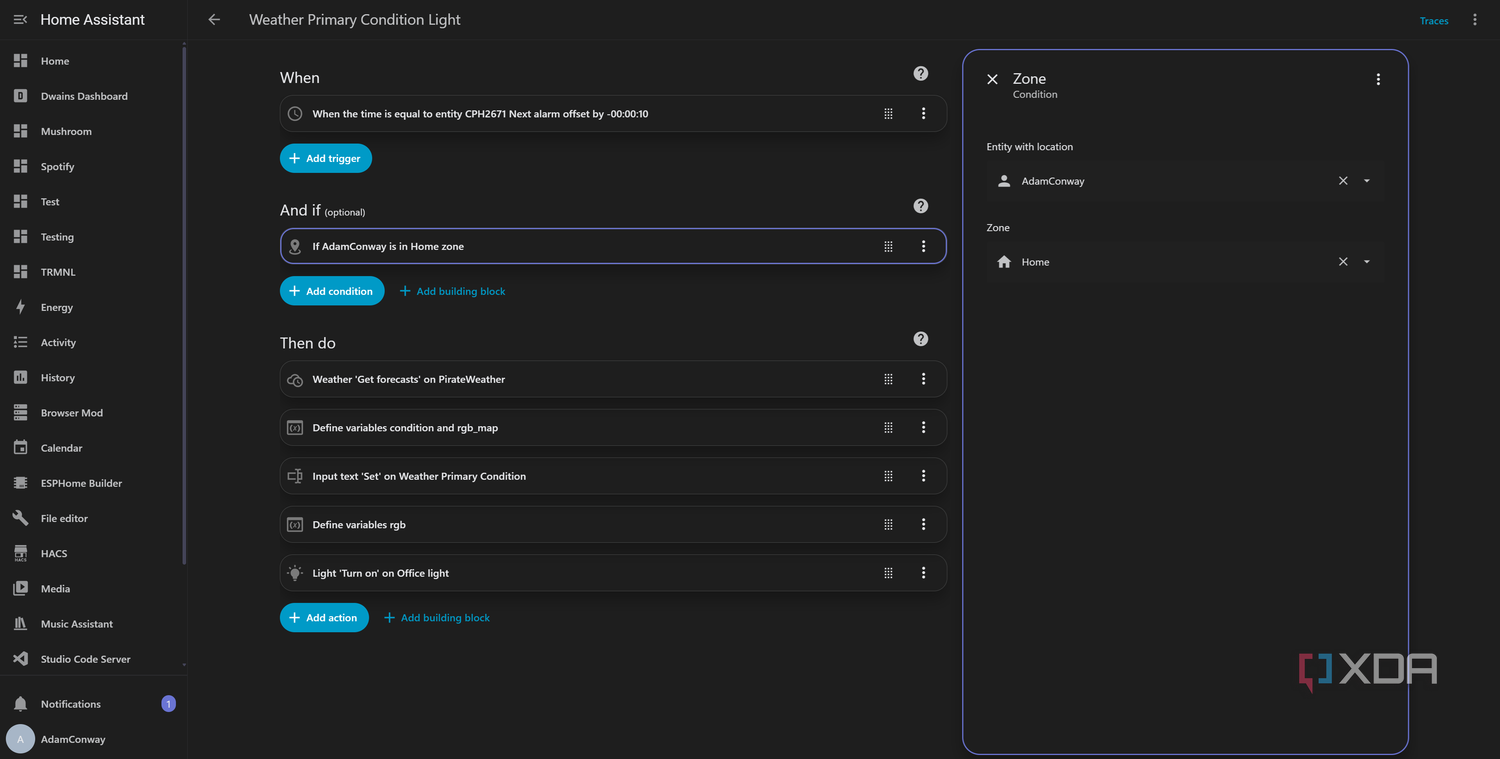Expand the Input text Set action row

point(613,477)
